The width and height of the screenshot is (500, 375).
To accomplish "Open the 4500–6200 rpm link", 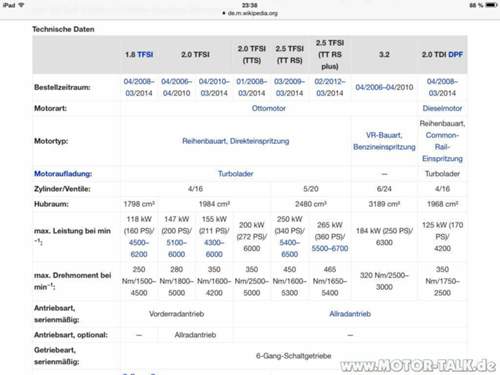I will pyautogui.click(x=139, y=248).
